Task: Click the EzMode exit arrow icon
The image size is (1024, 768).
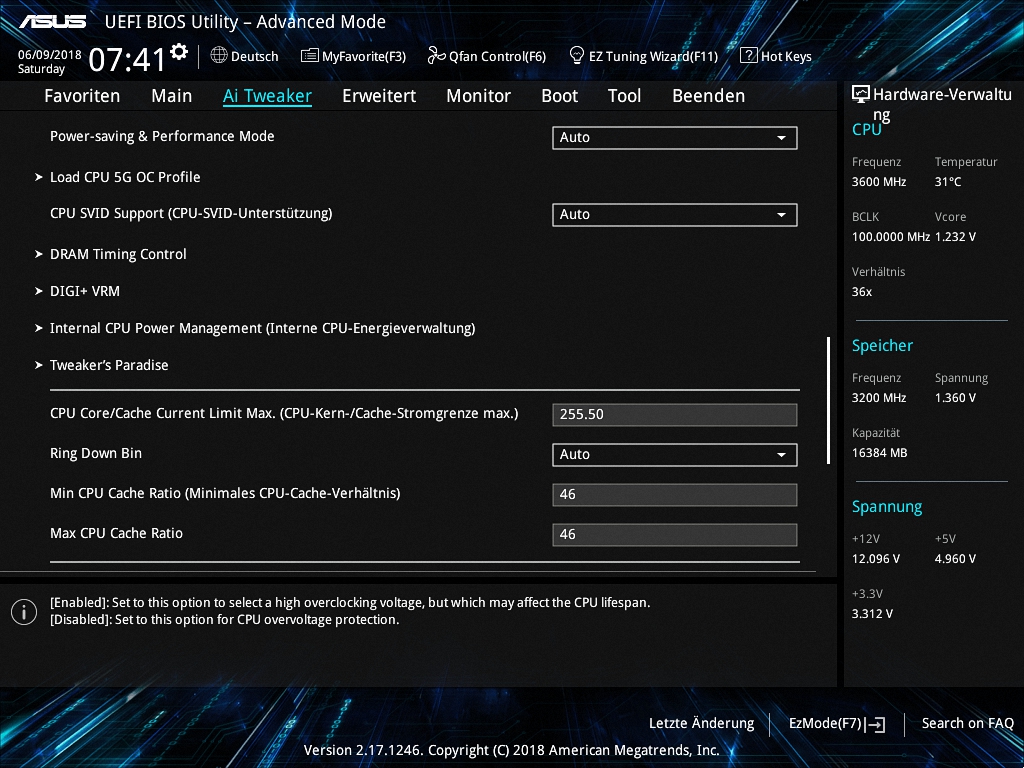Action: pyautogui.click(x=875, y=724)
